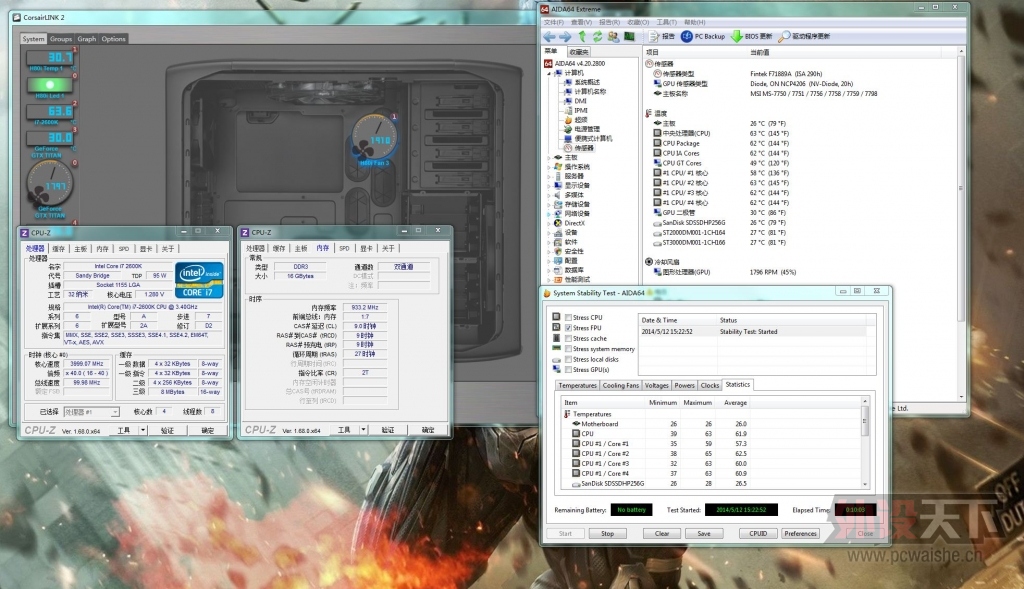The width and height of the screenshot is (1024, 589).
Task: Open 工具 dropdown arrow in left CPU-Z window
Action: (x=143, y=430)
